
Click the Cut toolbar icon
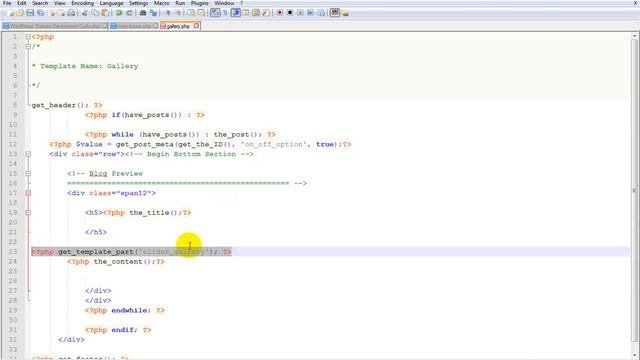click(x=84, y=13)
